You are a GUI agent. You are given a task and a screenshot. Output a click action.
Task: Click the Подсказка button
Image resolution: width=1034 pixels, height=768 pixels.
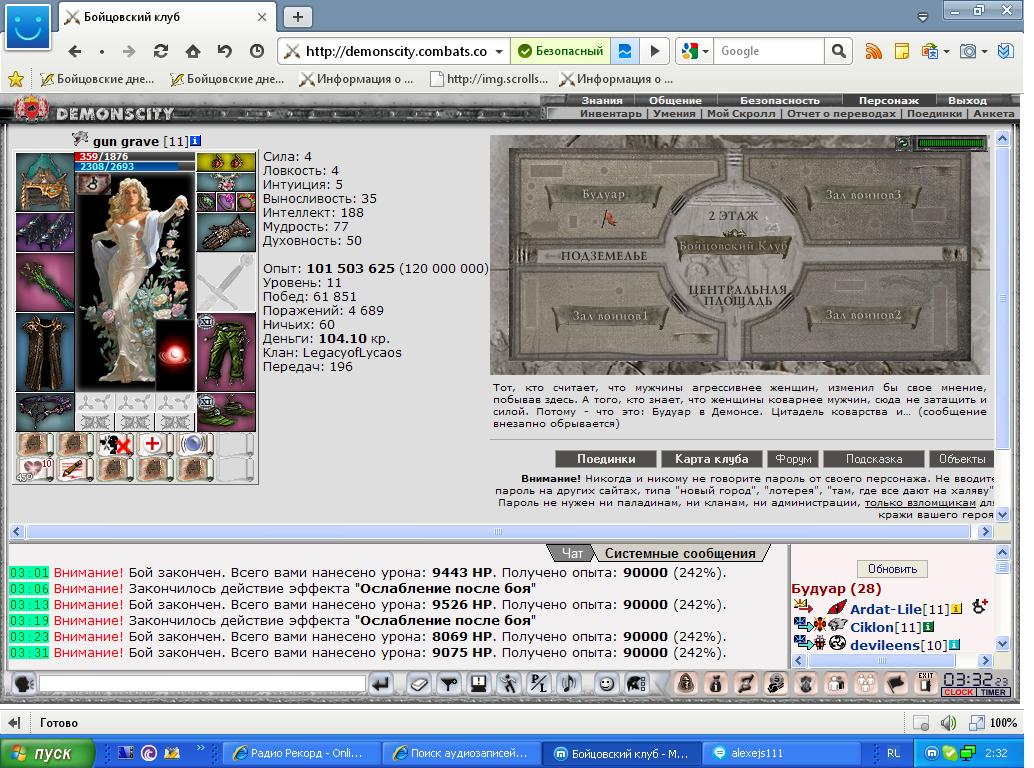[x=874, y=459]
